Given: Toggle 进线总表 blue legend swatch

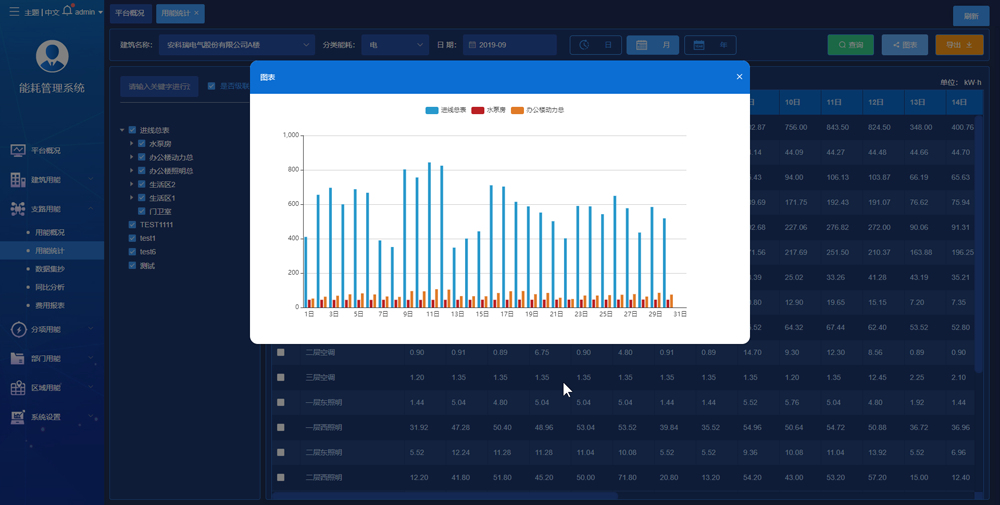Looking at the screenshot, I should [x=432, y=110].
